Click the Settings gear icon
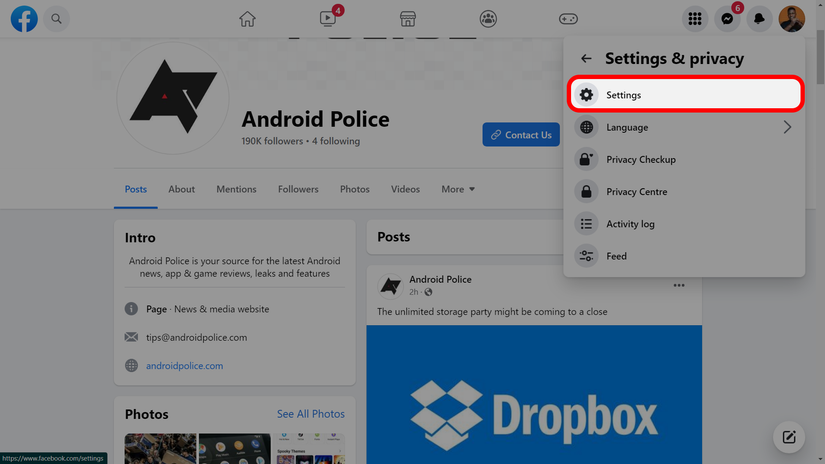This screenshot has width=825, height=464. click(x=586, y=95)
